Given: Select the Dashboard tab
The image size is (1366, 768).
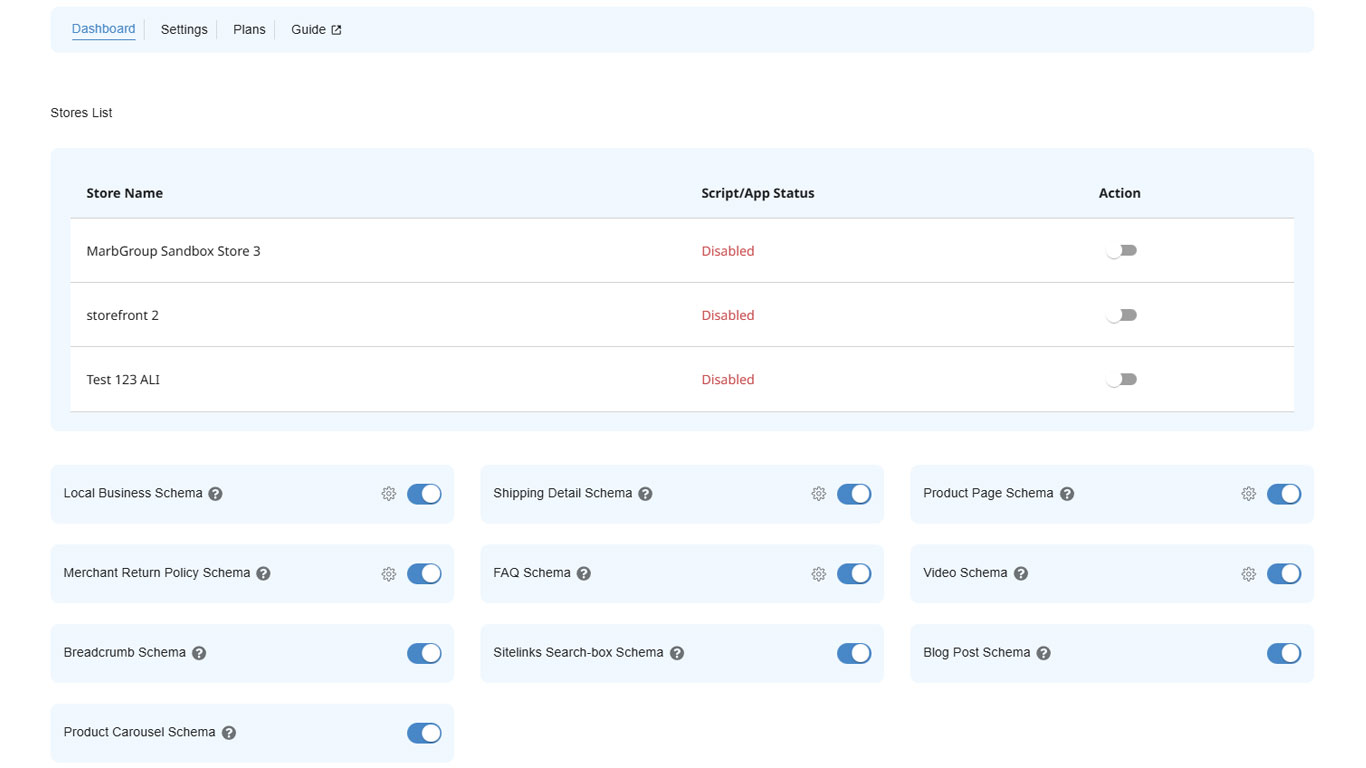Looking at the screenshot, I should point(103,29).
